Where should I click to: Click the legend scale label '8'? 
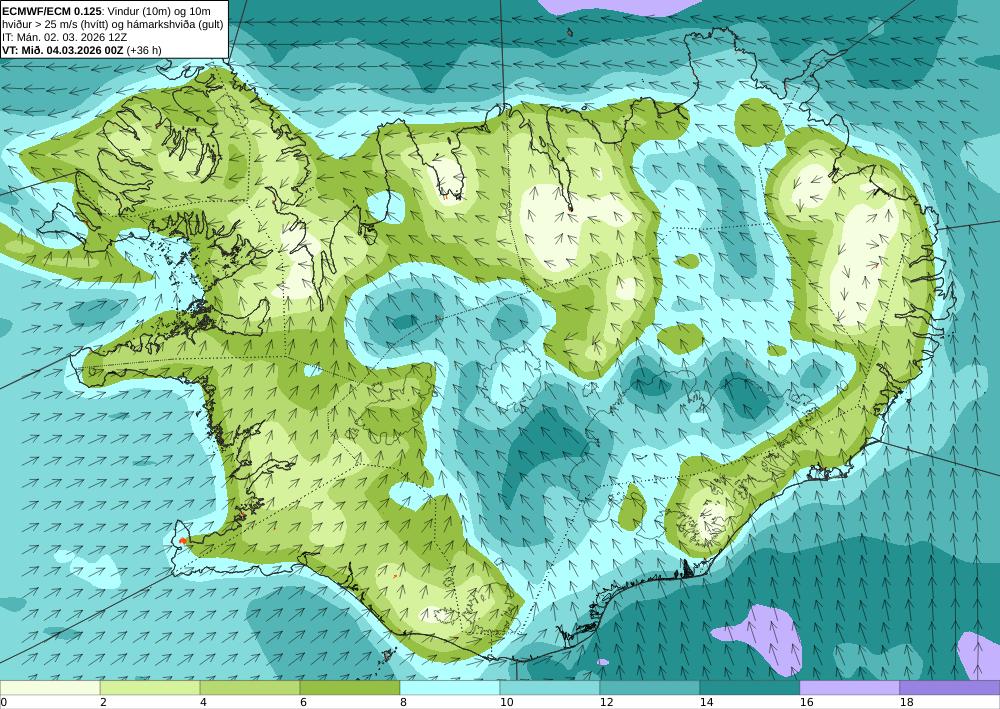403,702
